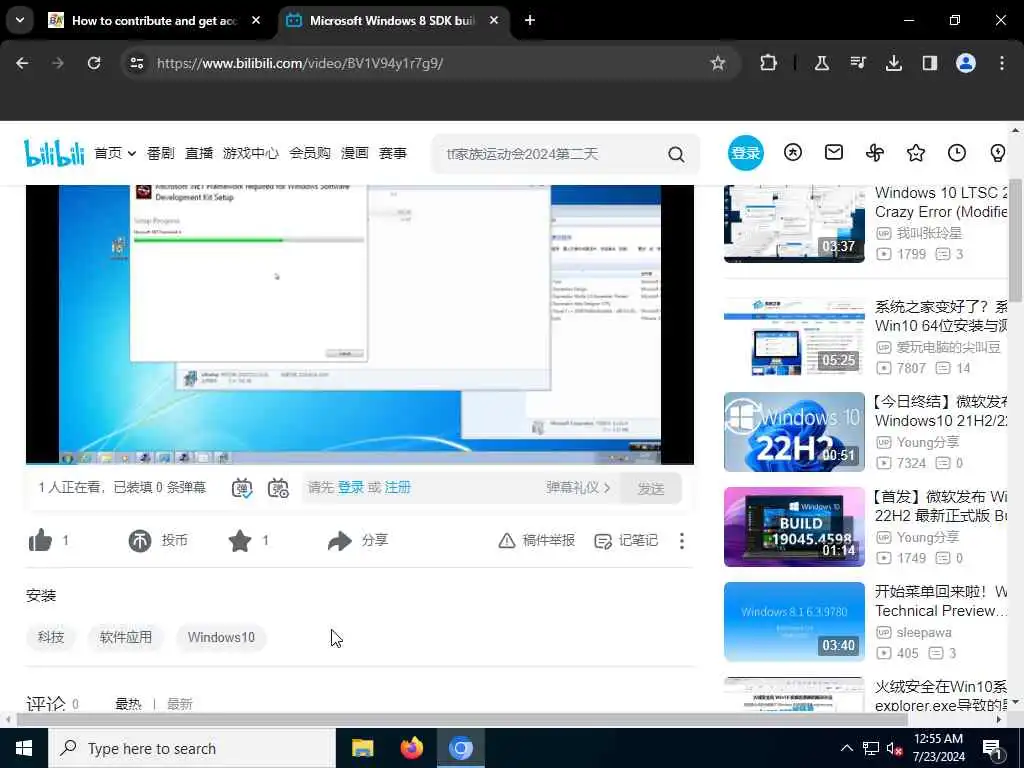This screenshot has height=768, width=1024.
Task: Click the 登录 link in danmaku bar
Action: click(351, 488)
